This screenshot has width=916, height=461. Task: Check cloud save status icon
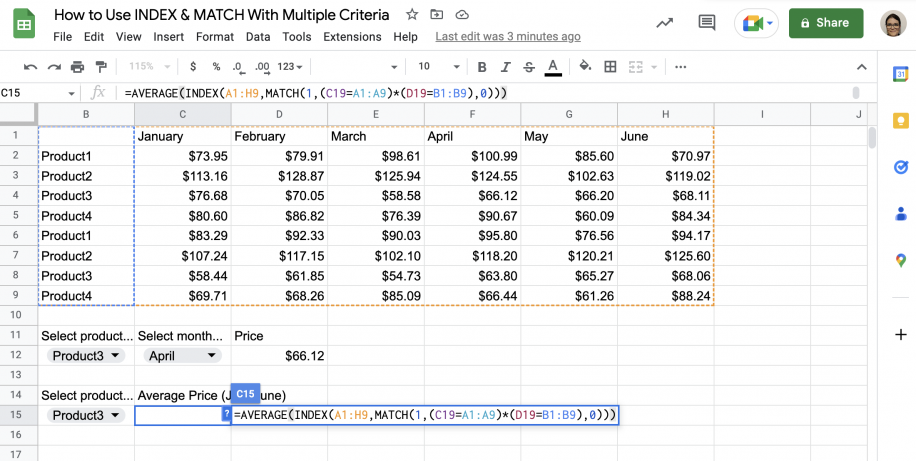[x=462, y=15]
